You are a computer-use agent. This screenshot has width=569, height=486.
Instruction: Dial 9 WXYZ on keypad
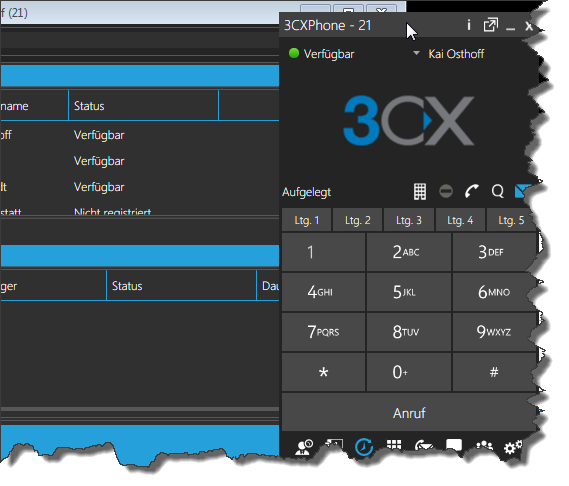pyautogui.click(x=494, y=332)
